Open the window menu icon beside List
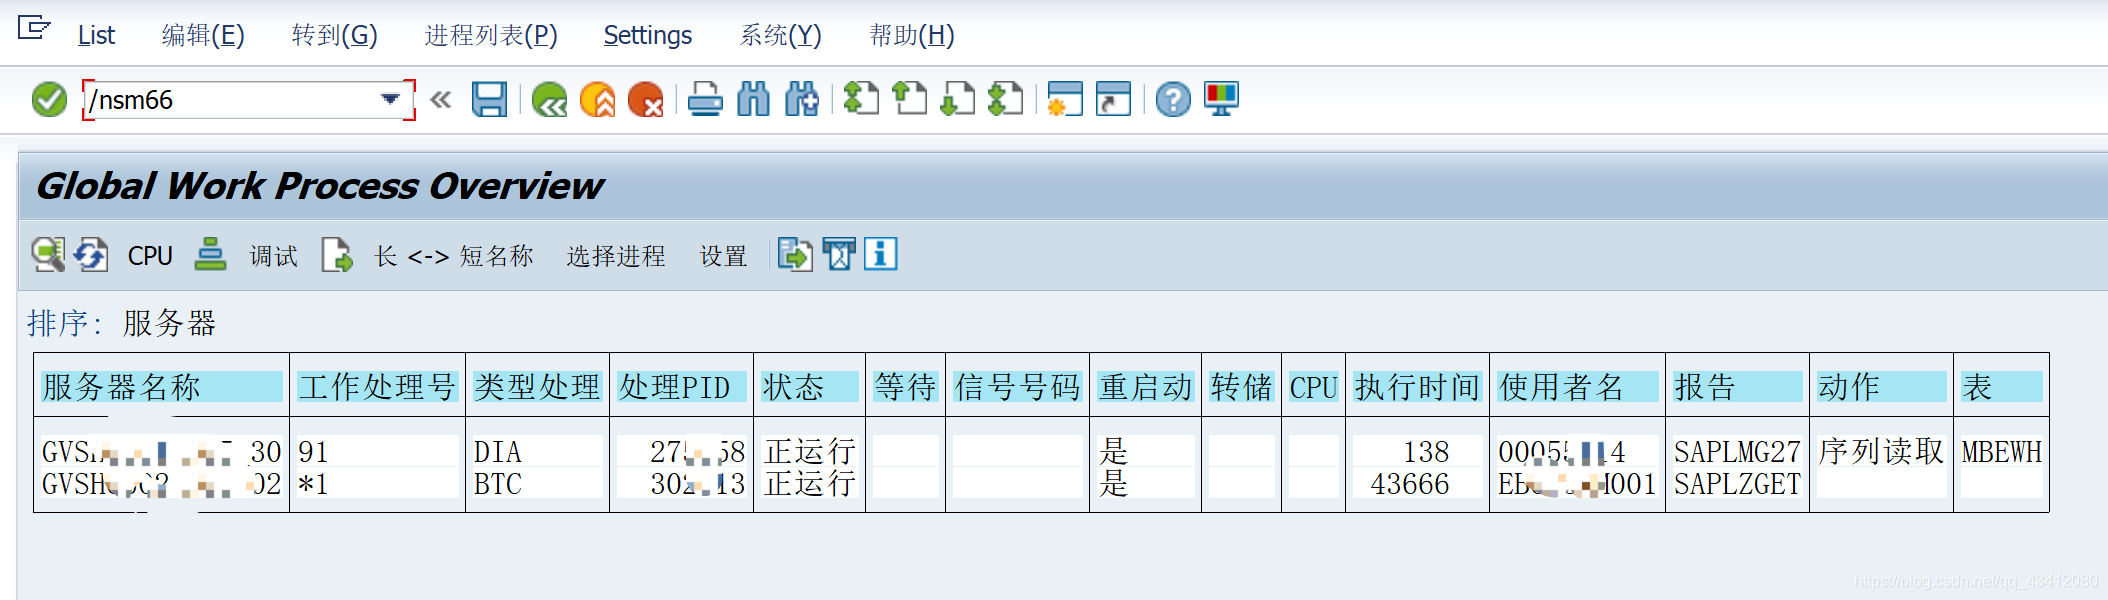 pyautogui.click(x=34, y=28)
